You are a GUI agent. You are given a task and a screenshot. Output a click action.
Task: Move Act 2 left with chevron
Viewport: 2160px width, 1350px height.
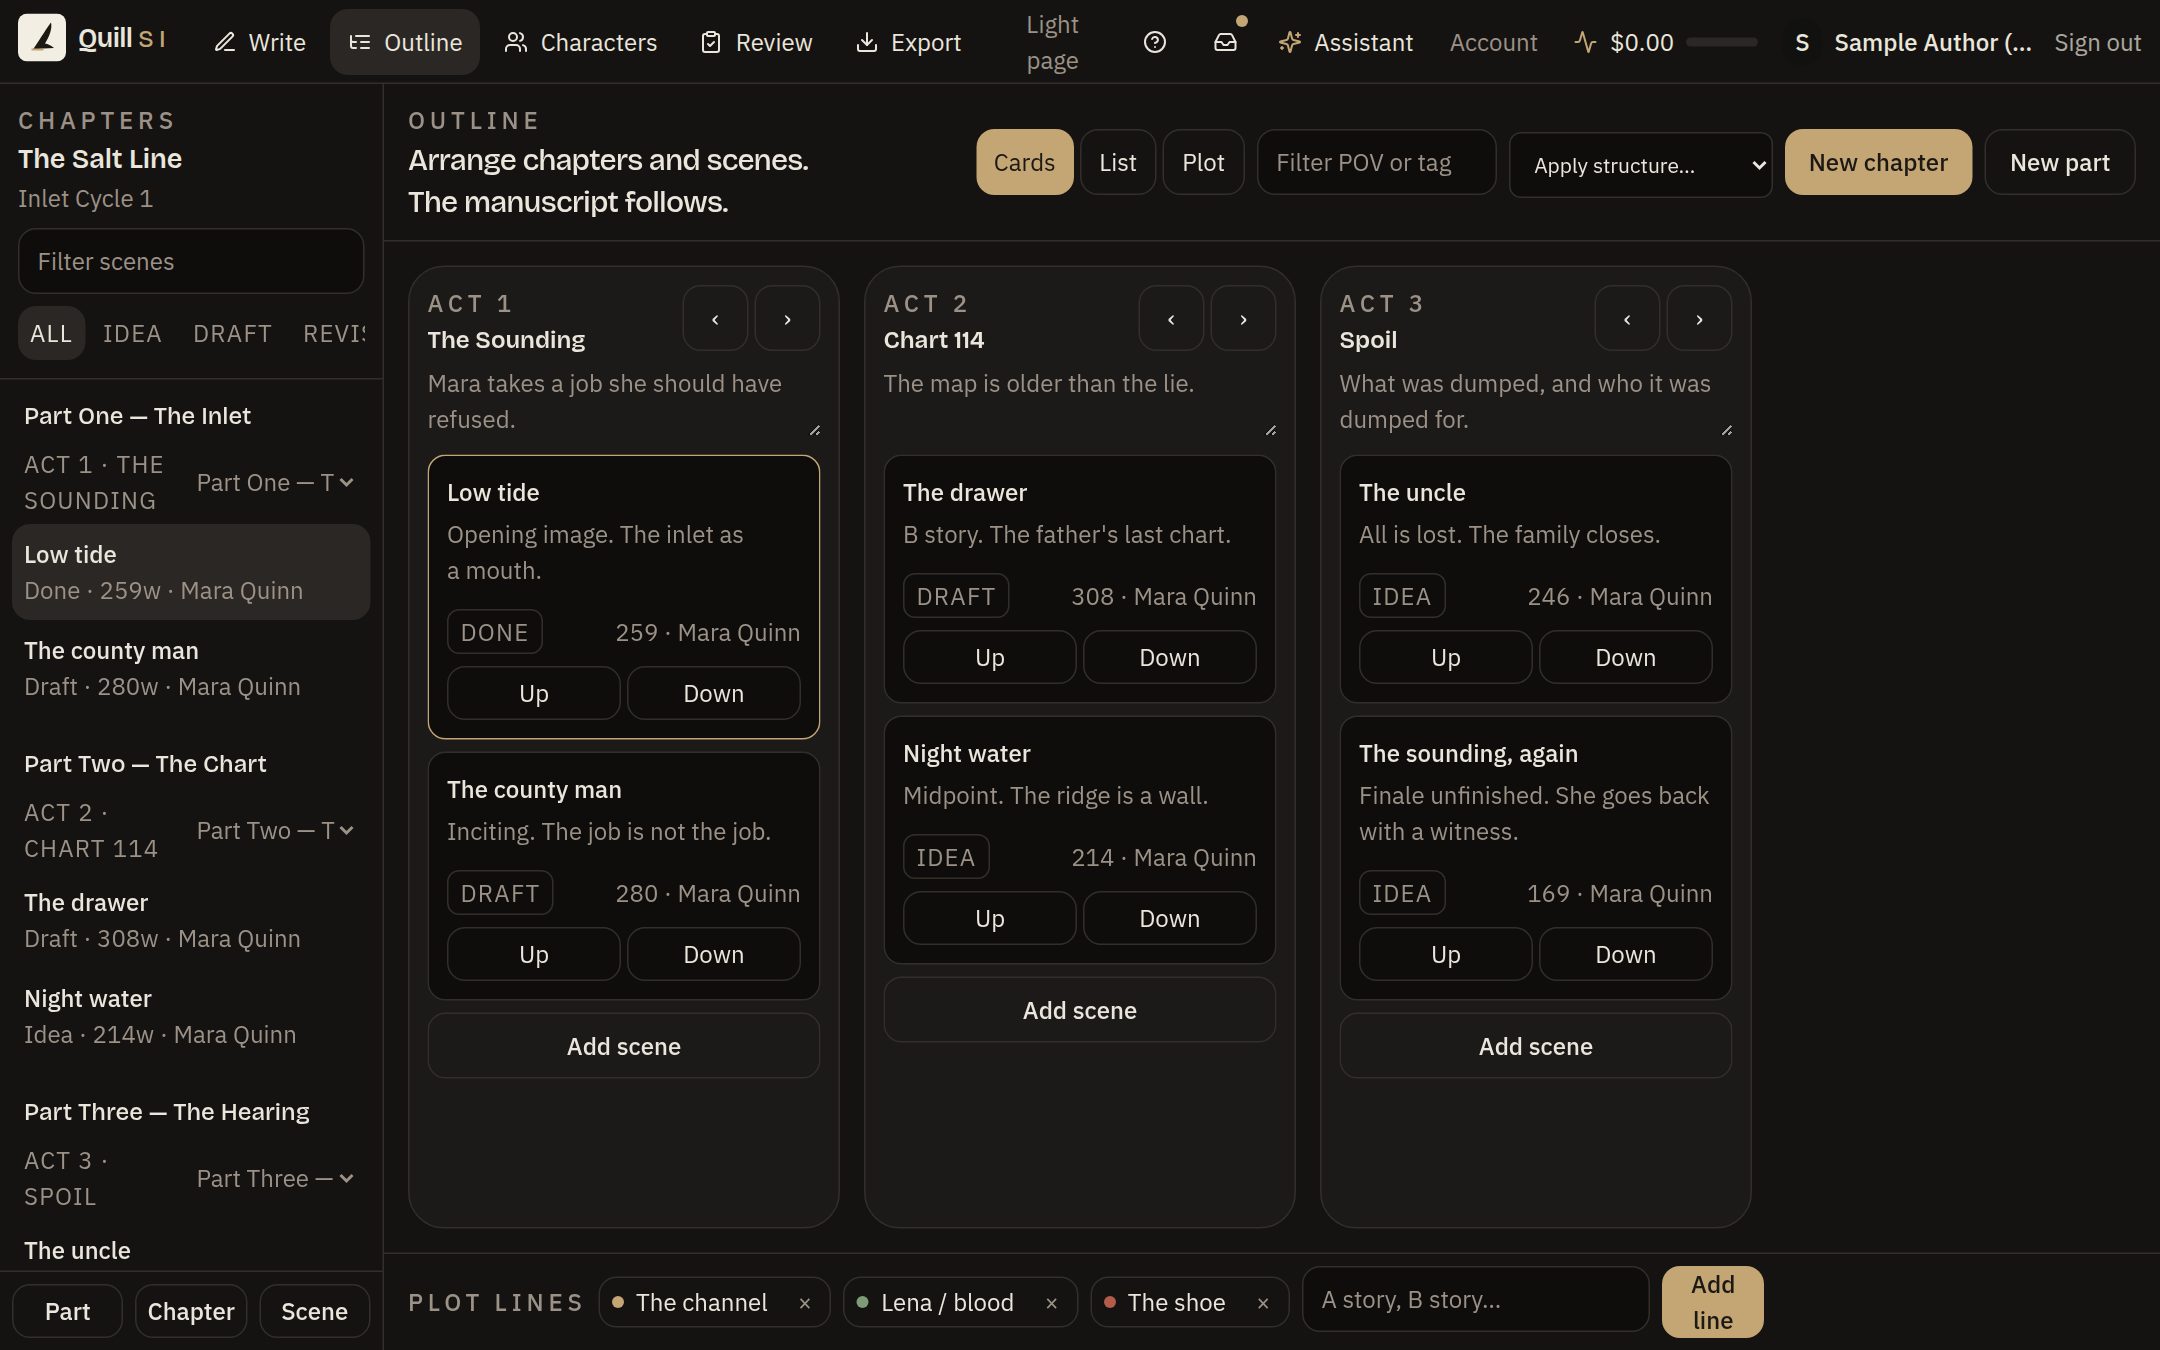[1171, 319]
